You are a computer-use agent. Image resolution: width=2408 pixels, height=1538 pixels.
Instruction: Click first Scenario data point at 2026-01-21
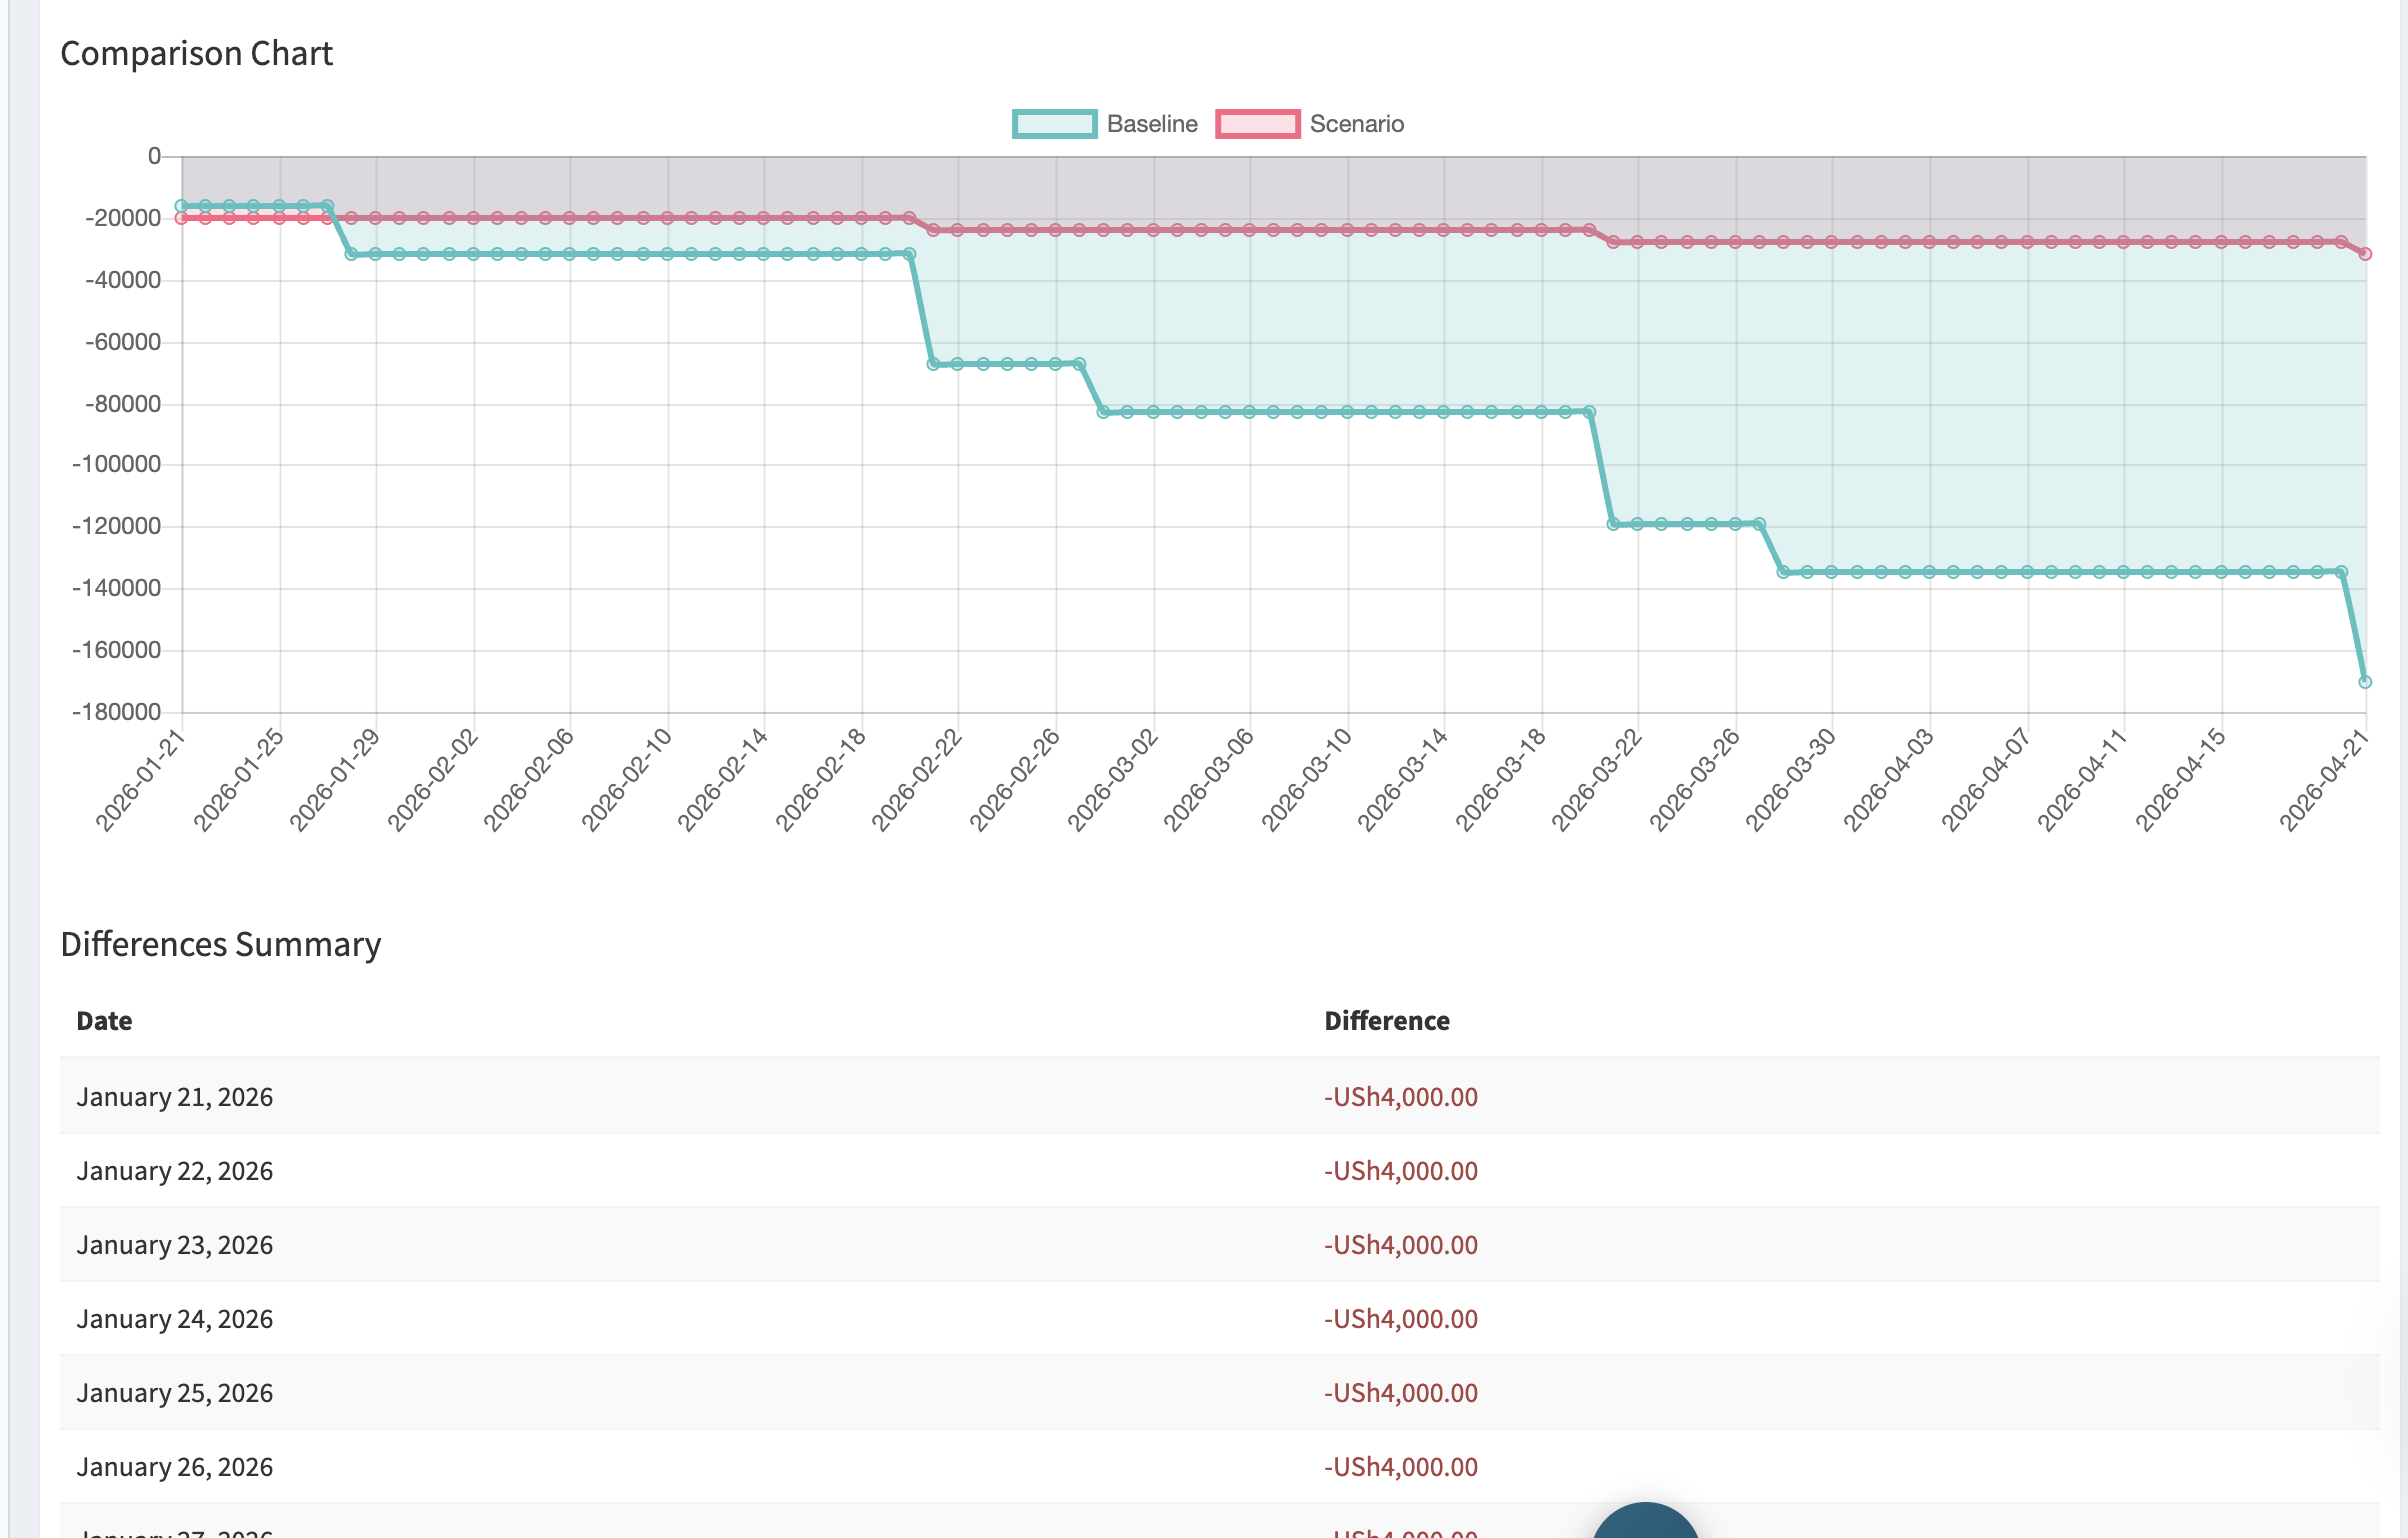pos(182,218)
